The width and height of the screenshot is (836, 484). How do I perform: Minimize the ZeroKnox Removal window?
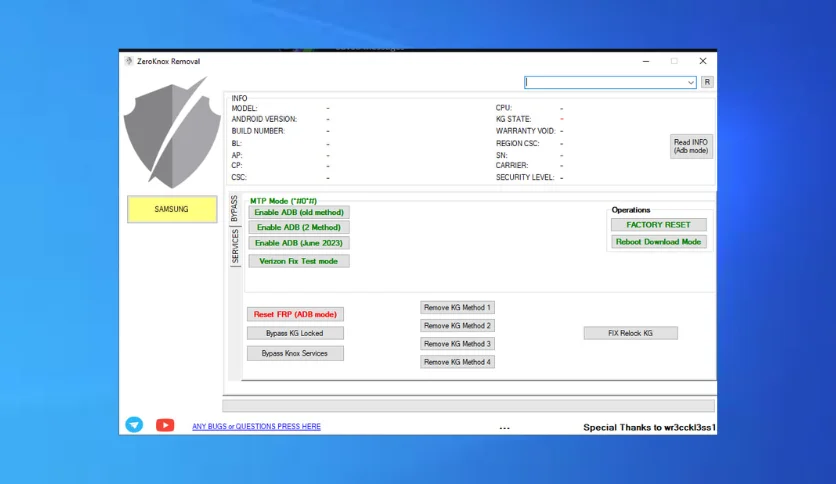(646, 61)
